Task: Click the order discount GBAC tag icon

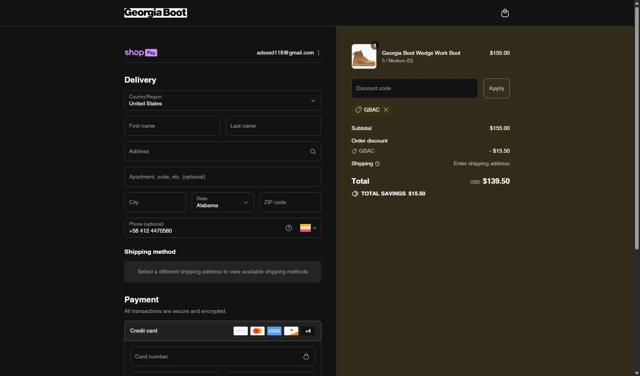Action: pos(354,151)
